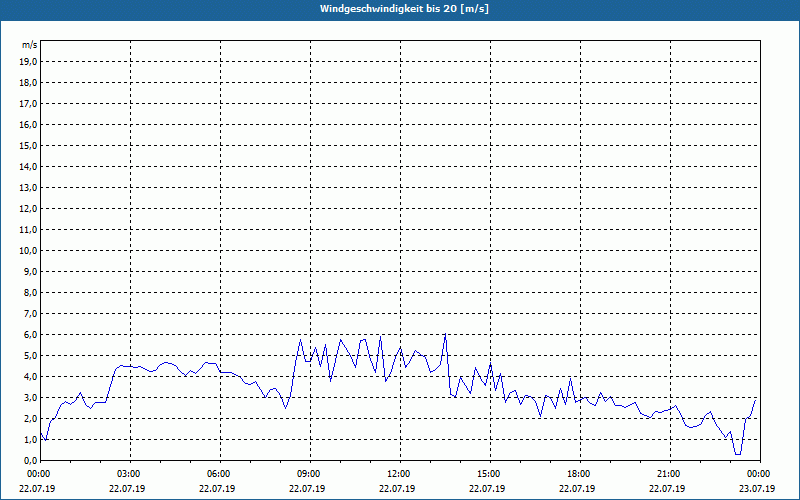Click the 09:00 time axis label

point(310,474)
